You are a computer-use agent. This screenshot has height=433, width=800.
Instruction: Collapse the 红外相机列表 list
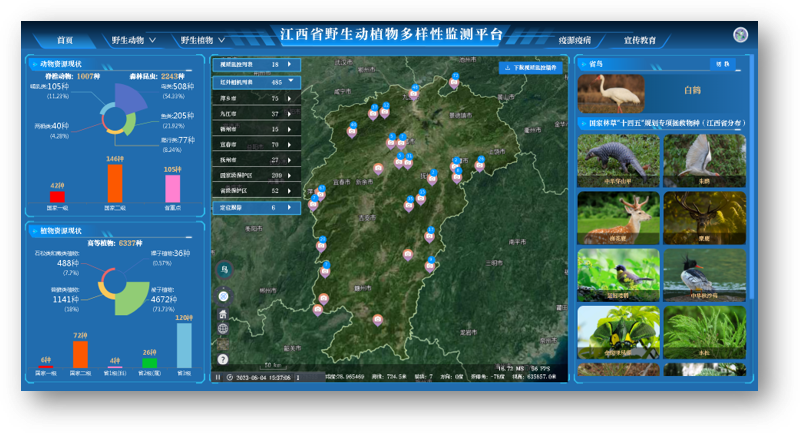(x=291, y=82)
